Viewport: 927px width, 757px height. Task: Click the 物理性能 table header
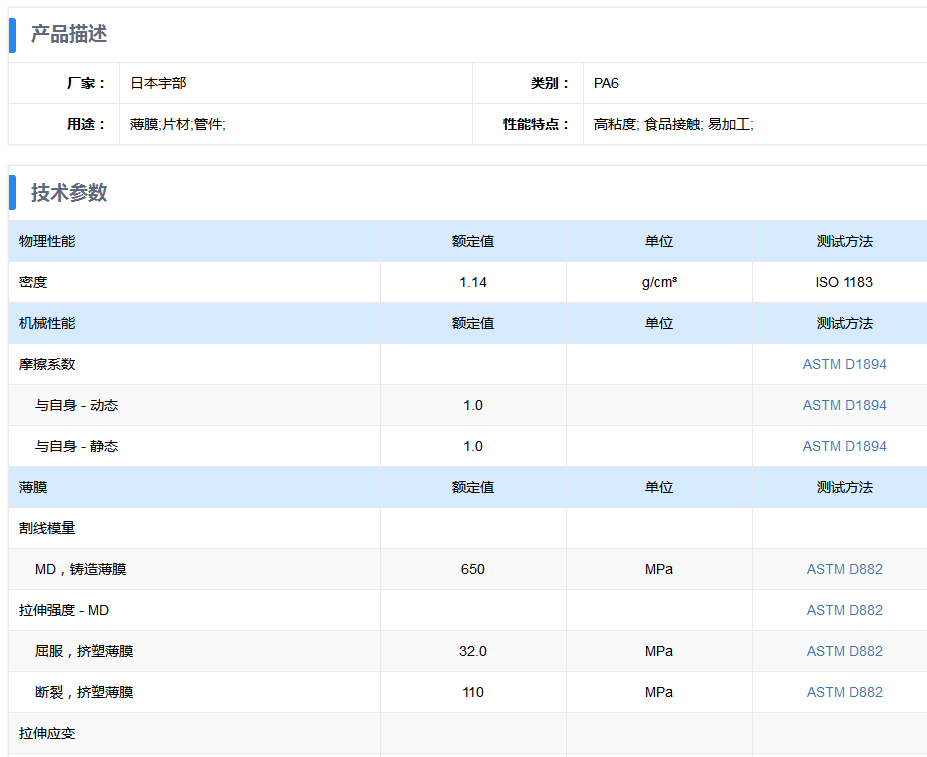pyautogui.click(x=47, y=241)
